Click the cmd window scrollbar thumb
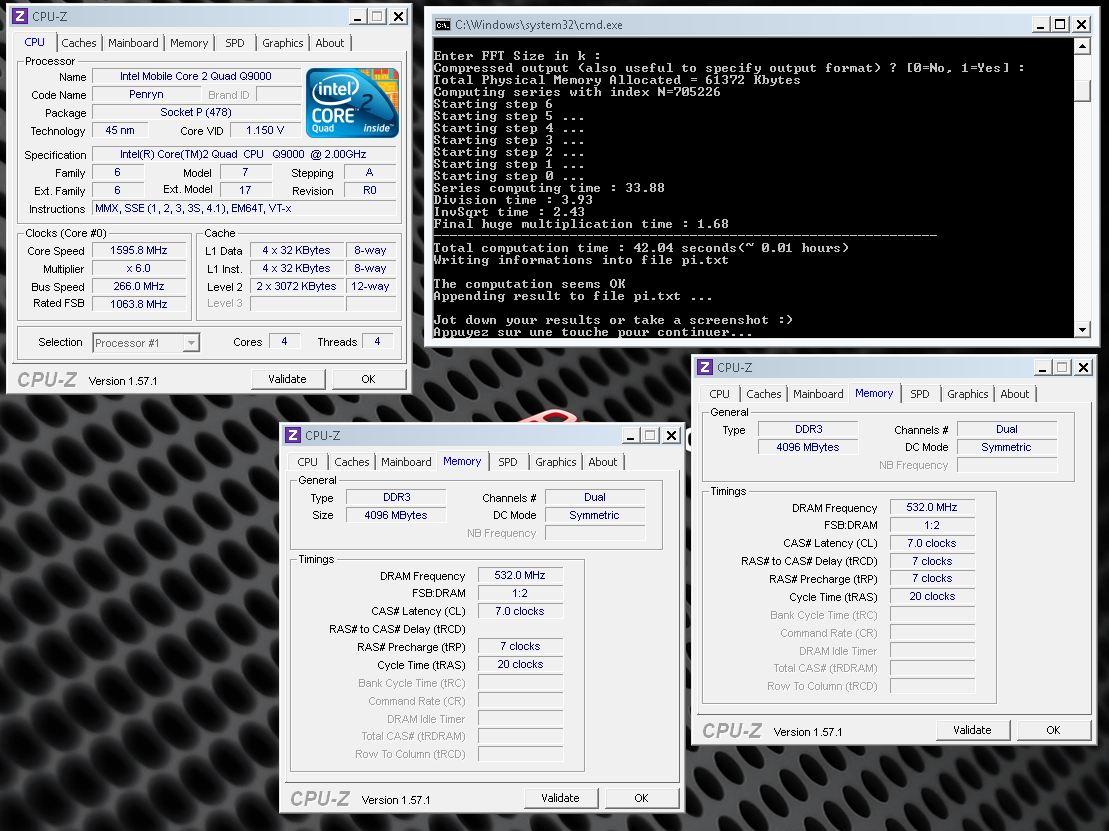The width and height of the screenshot is (1109, 831). click(1081, 91)
